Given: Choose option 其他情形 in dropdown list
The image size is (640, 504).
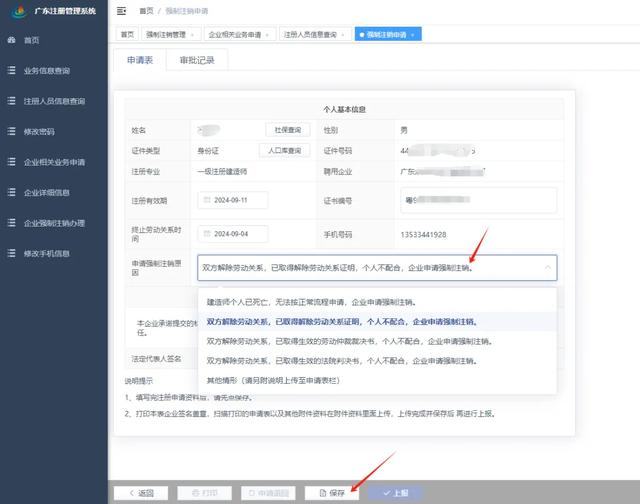Looking at the screenshot, I should (x=377, y=380).
